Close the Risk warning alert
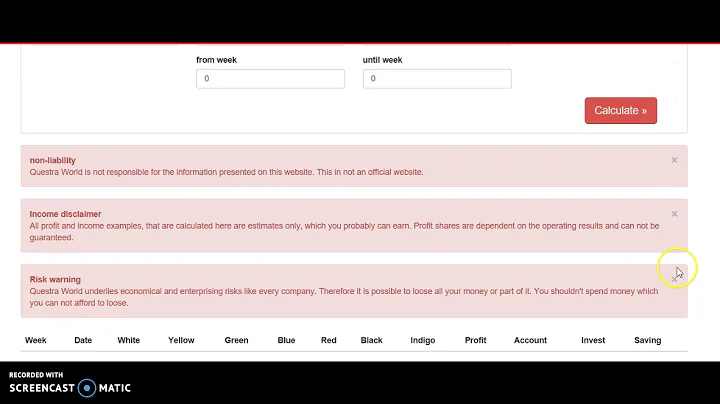Screen dimensions: 720x404 click(674, 279)
